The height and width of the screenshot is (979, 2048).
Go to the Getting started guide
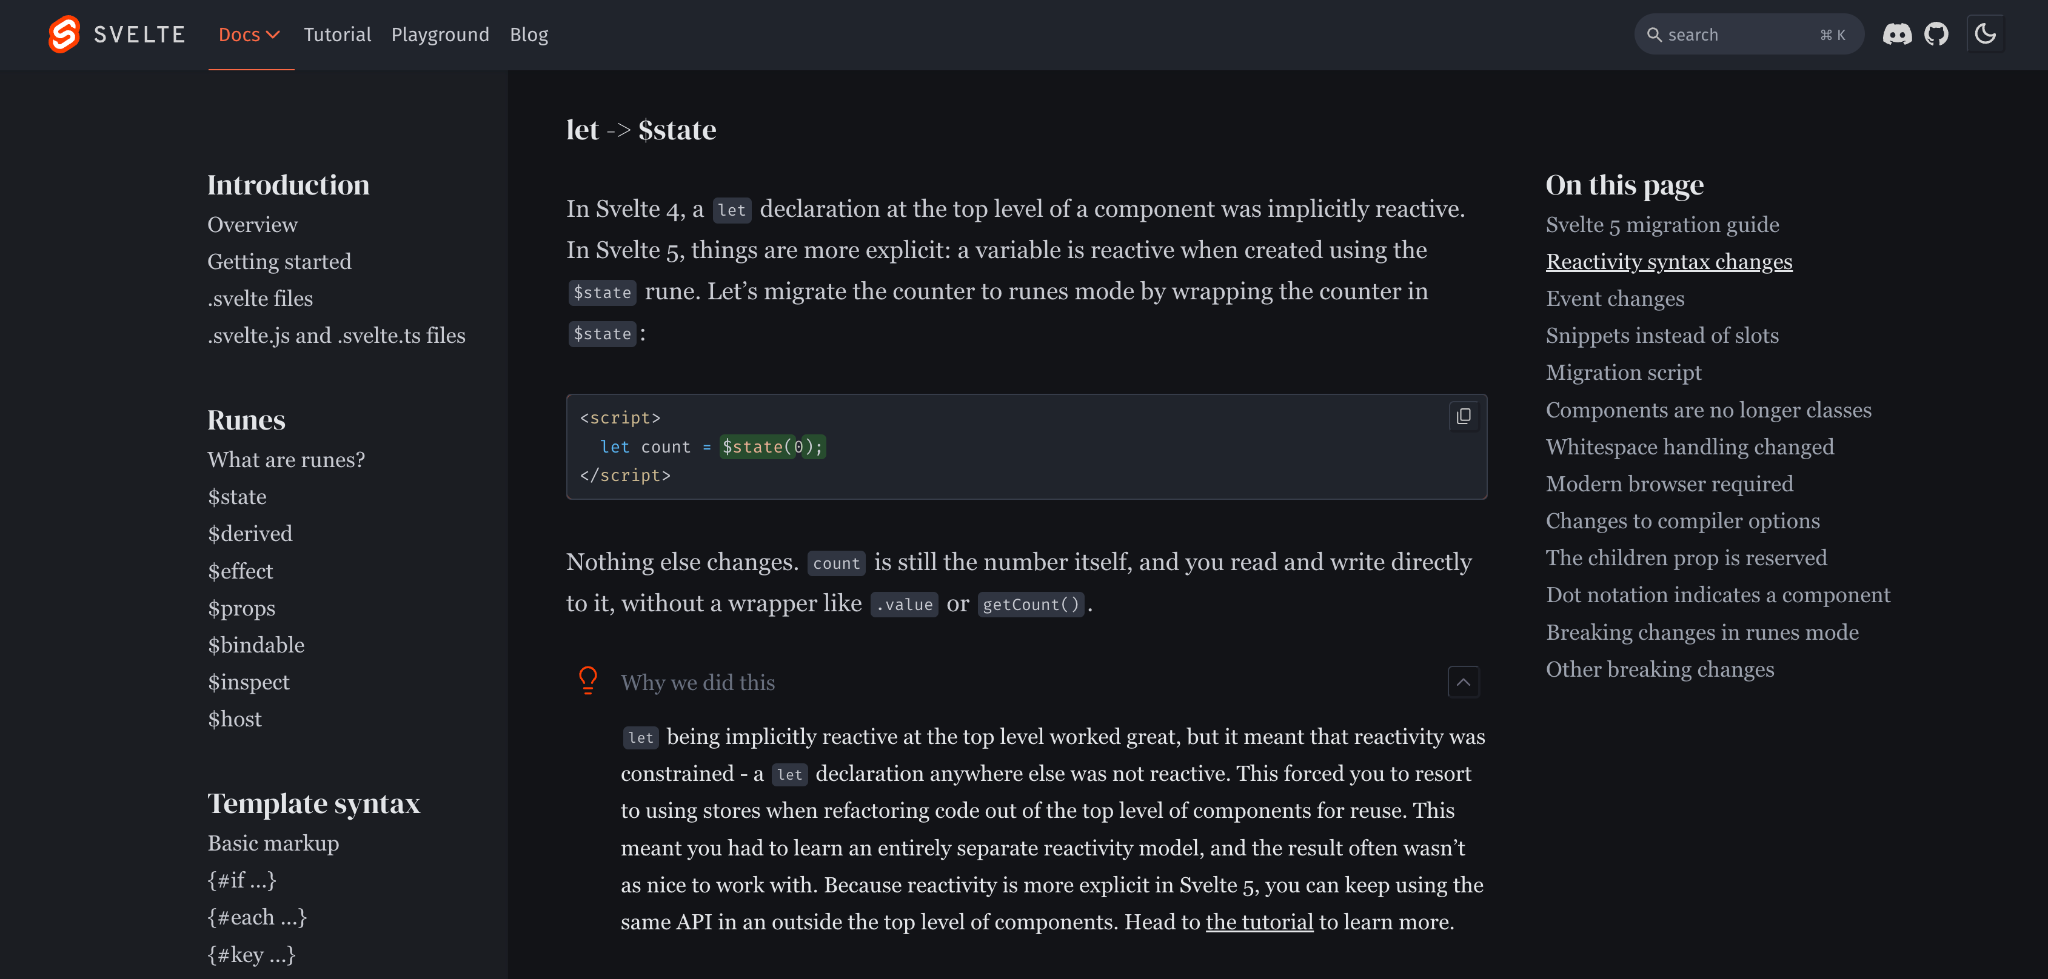coord(279,261)
